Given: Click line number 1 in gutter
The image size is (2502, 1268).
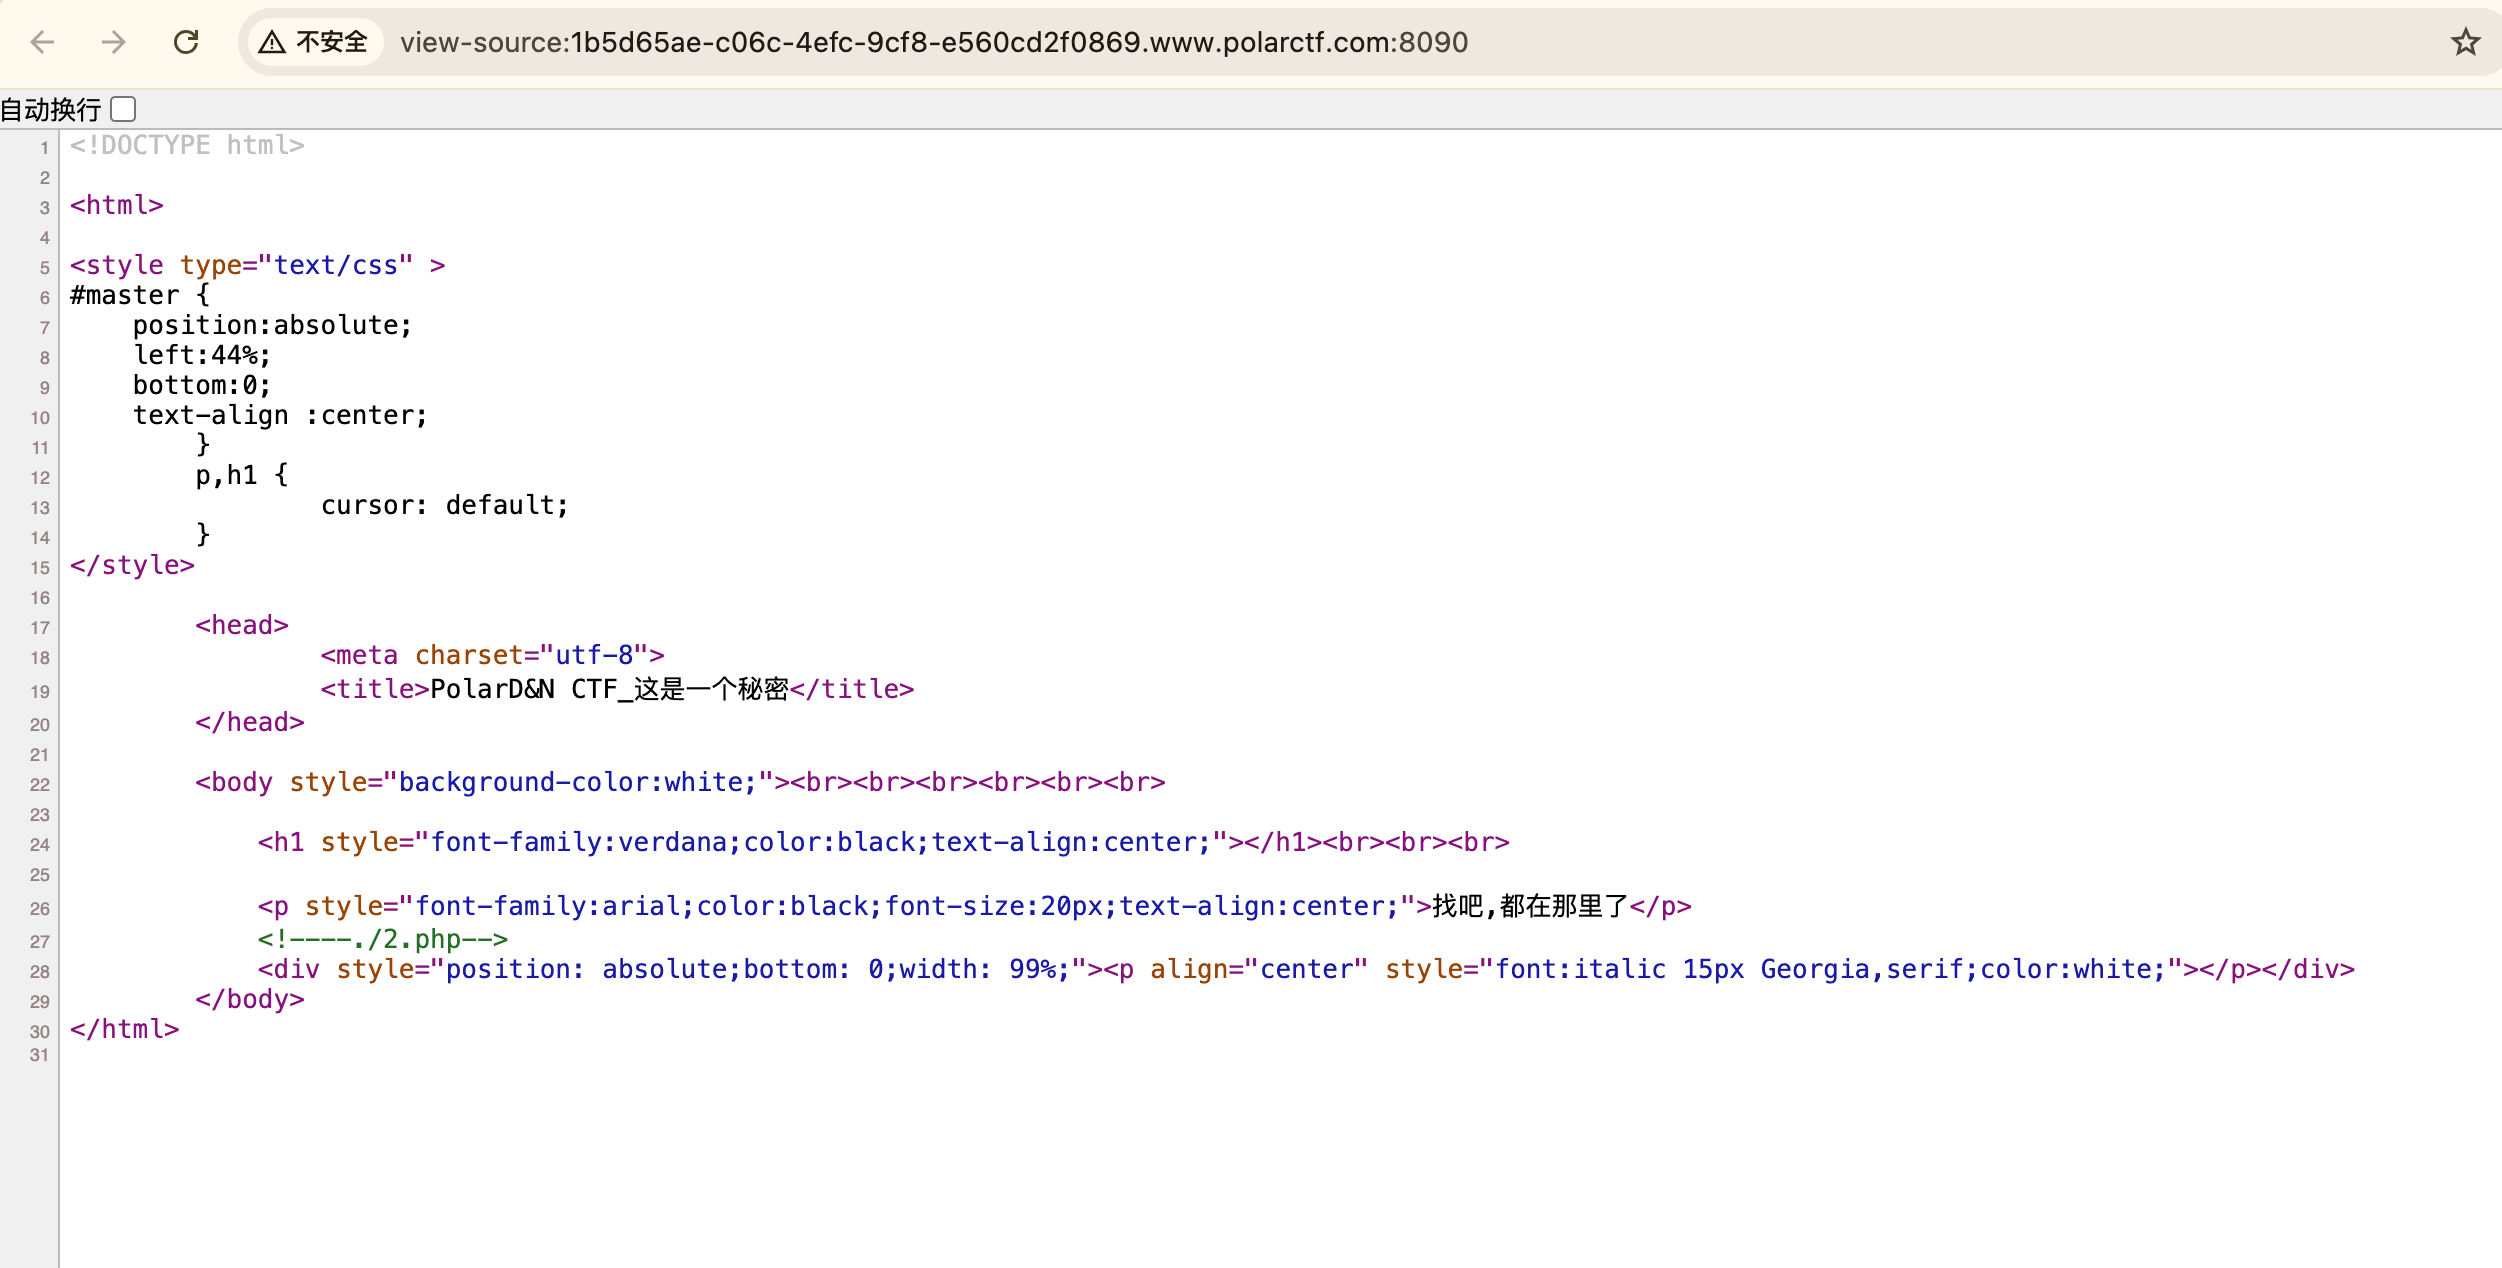Looking at the screenshot, I should [x=44, y=148].
